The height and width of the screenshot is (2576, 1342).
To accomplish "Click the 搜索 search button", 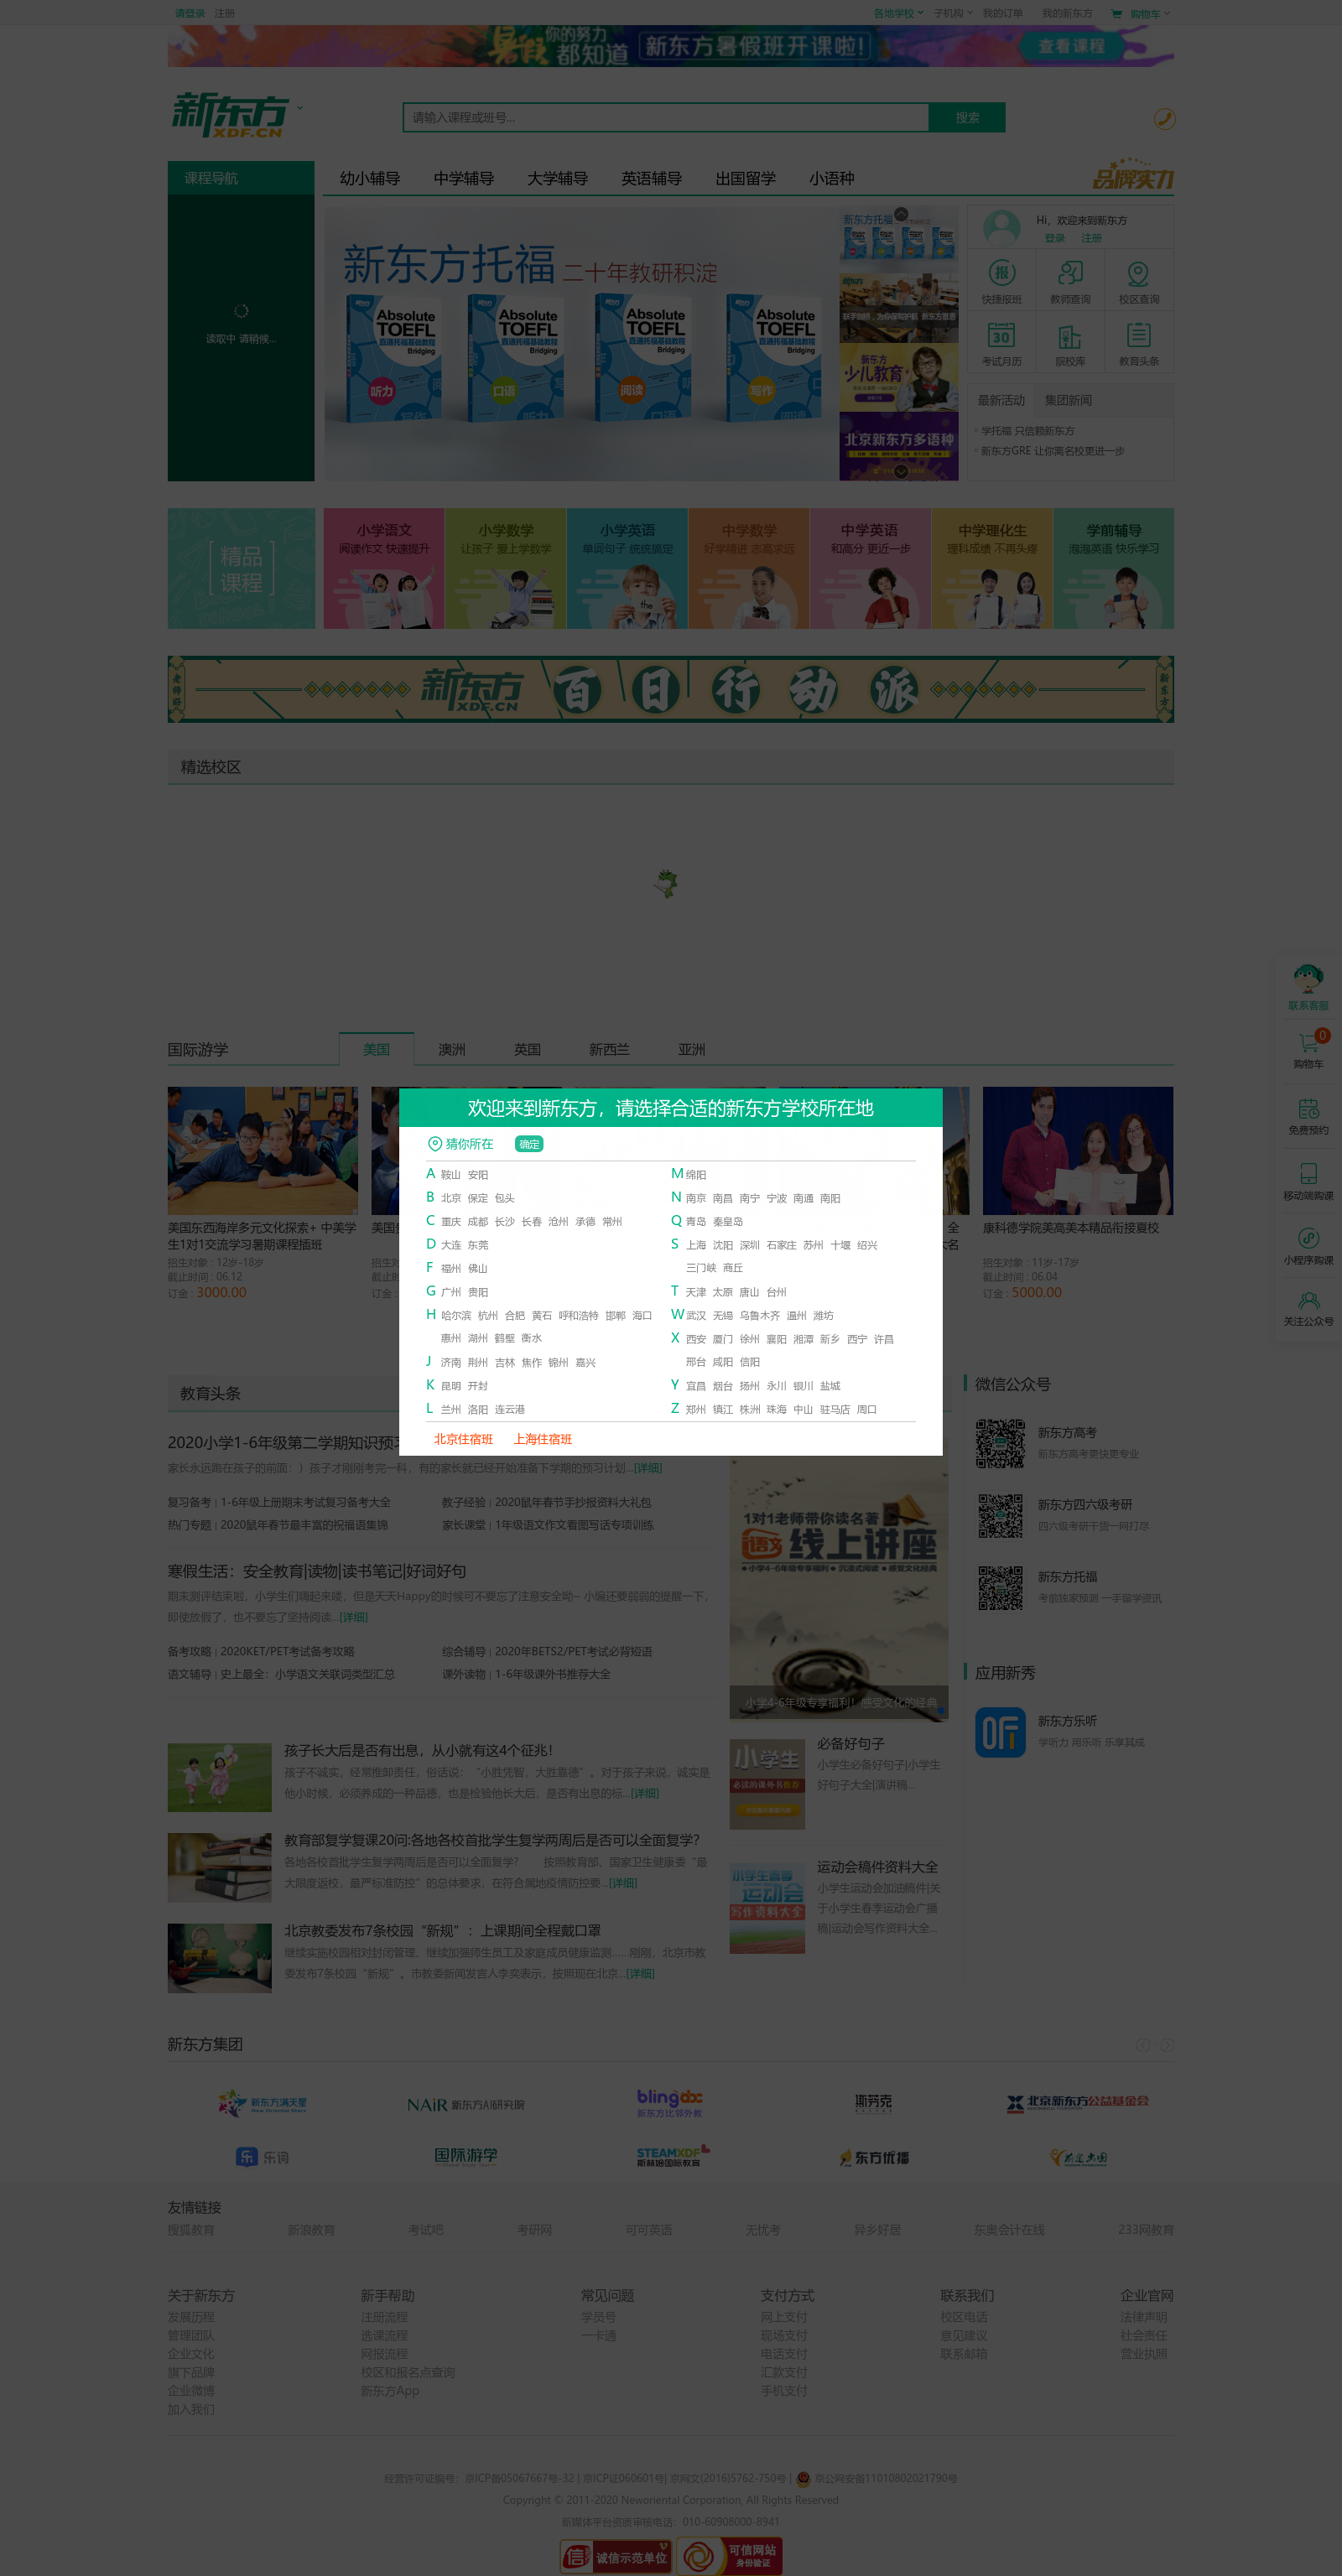I will (x=967, y=117).
